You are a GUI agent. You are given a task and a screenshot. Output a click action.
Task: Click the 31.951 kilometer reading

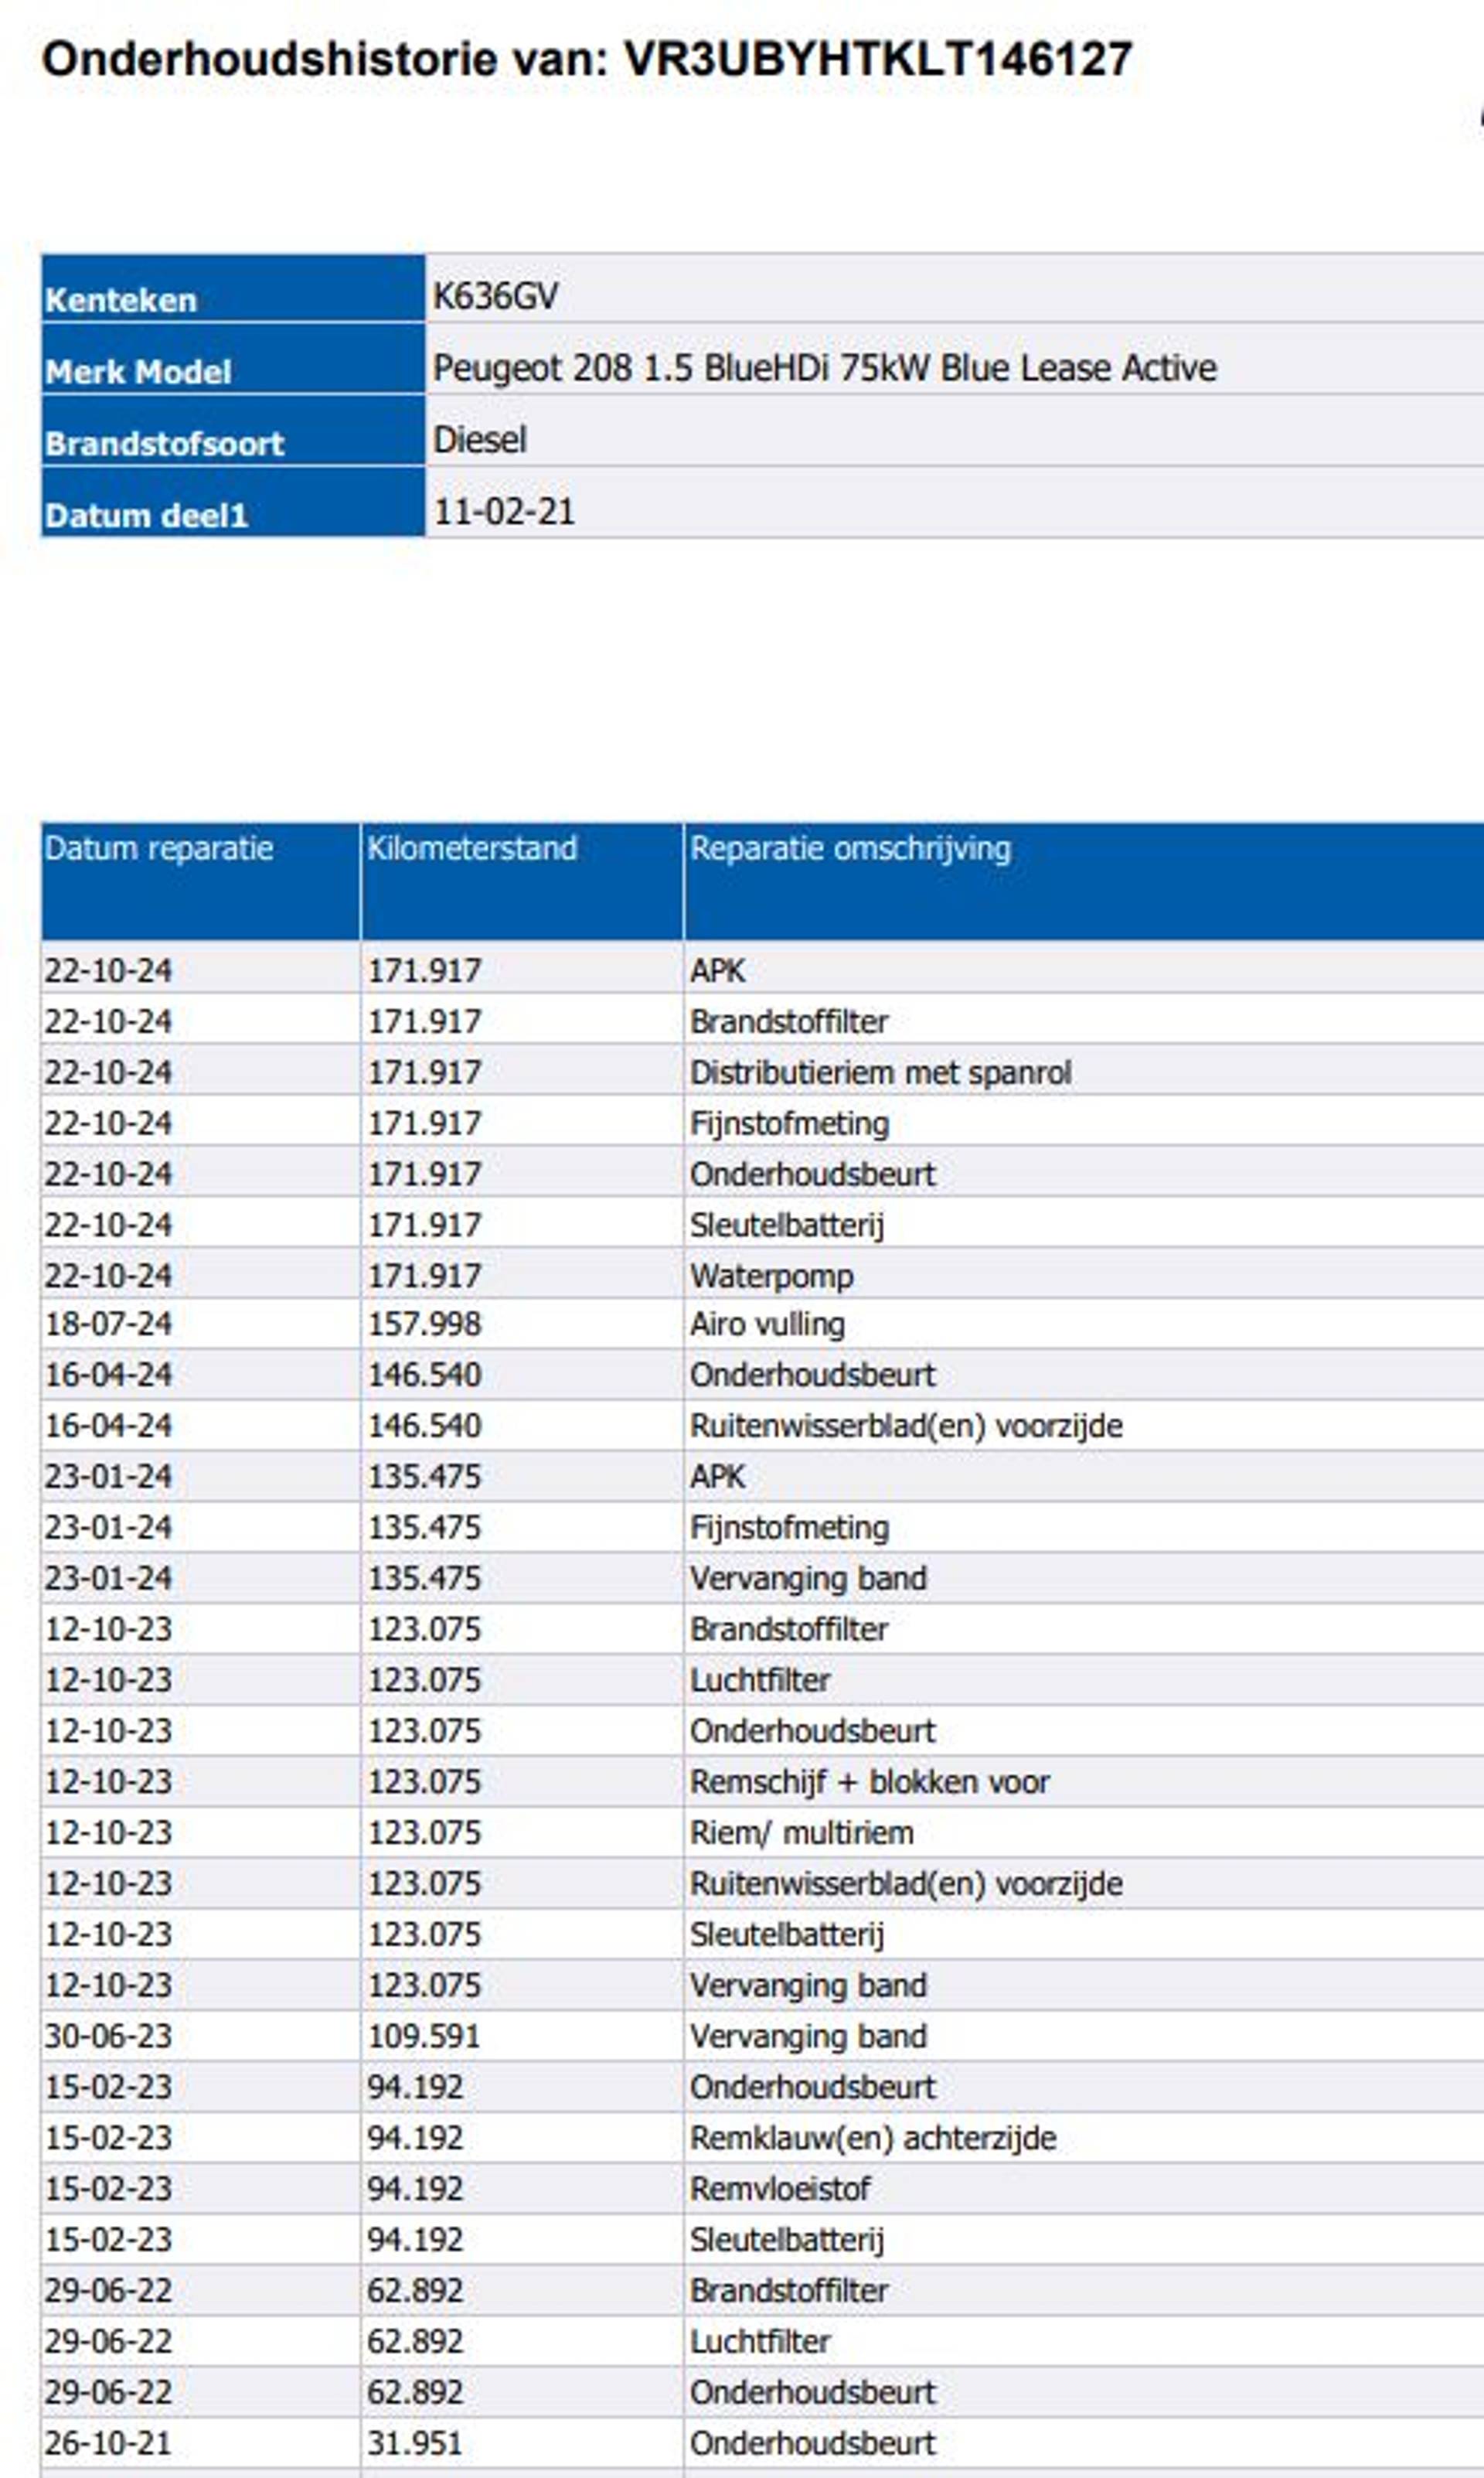click(414, 2444)
